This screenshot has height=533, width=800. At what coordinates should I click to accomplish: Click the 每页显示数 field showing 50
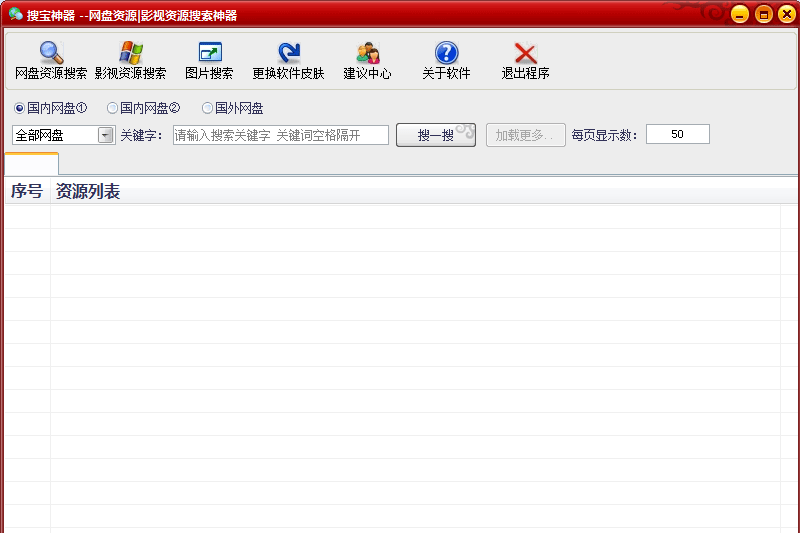(678, 134)
